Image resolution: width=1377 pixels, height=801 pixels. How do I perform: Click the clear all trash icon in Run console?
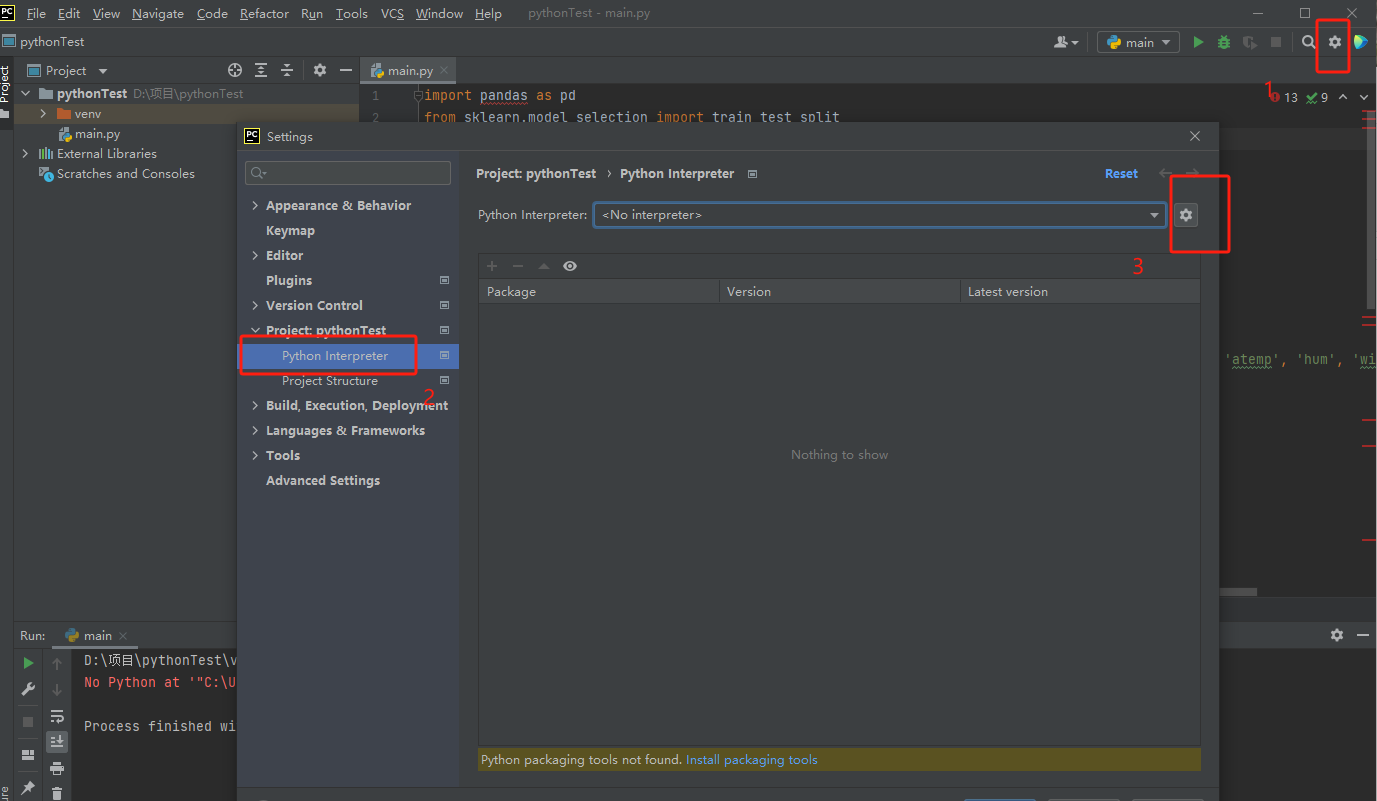tap(57, 793)
